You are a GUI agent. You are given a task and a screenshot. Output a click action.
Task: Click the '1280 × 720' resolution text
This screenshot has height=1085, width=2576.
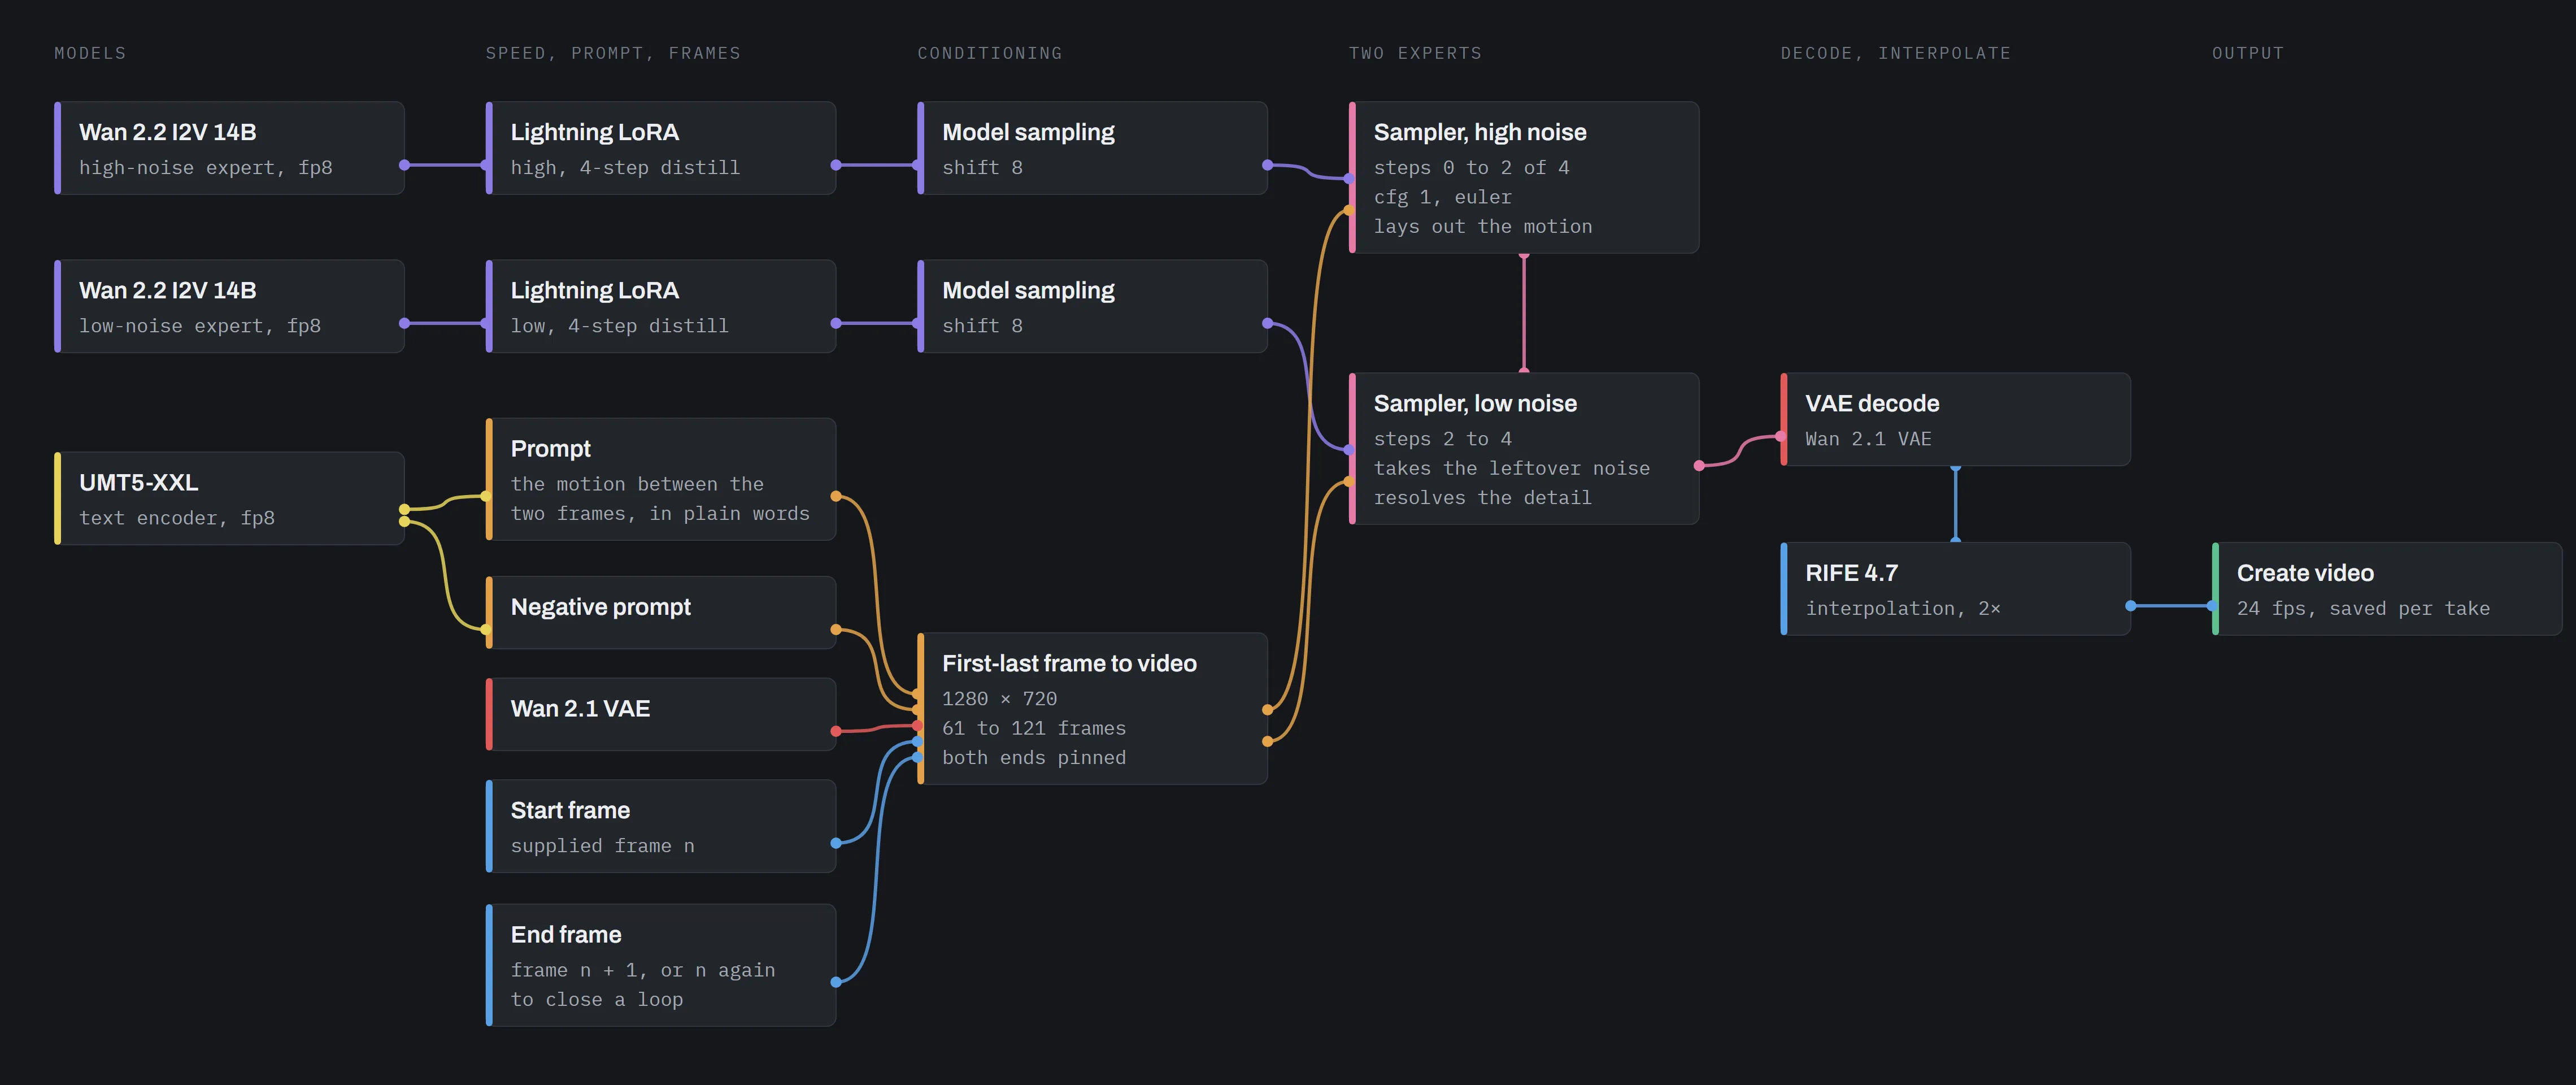coord(999,699)
